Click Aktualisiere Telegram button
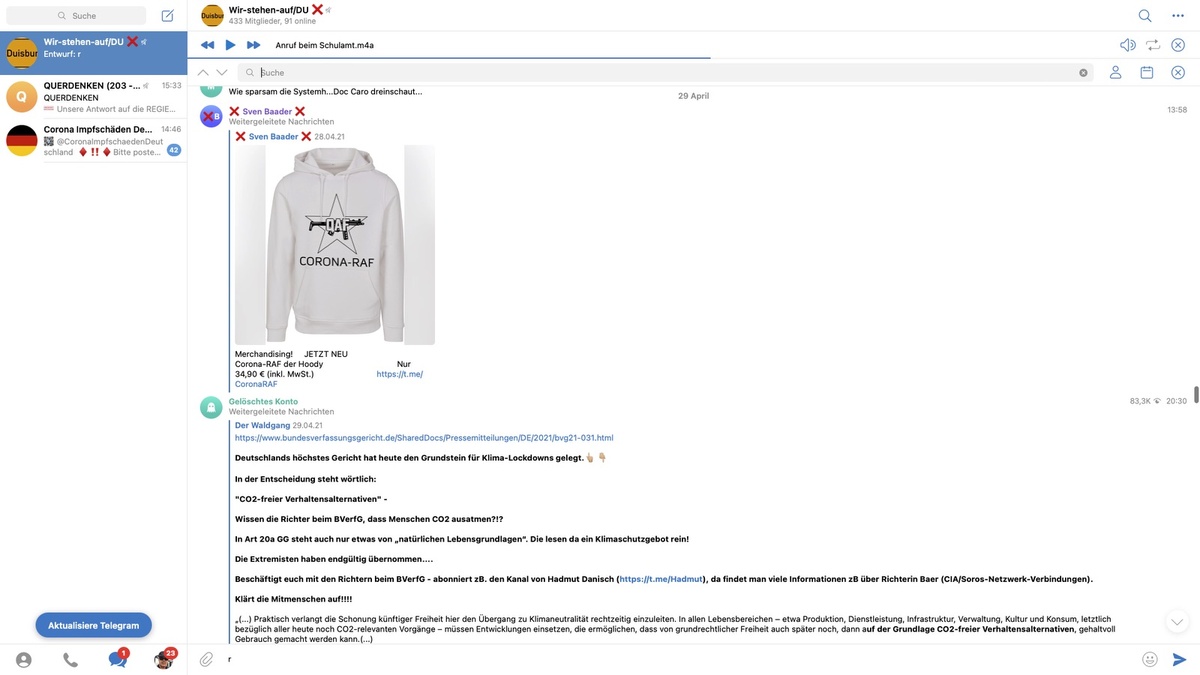The width and height of the screenshot is (1200, 675). 94,625
